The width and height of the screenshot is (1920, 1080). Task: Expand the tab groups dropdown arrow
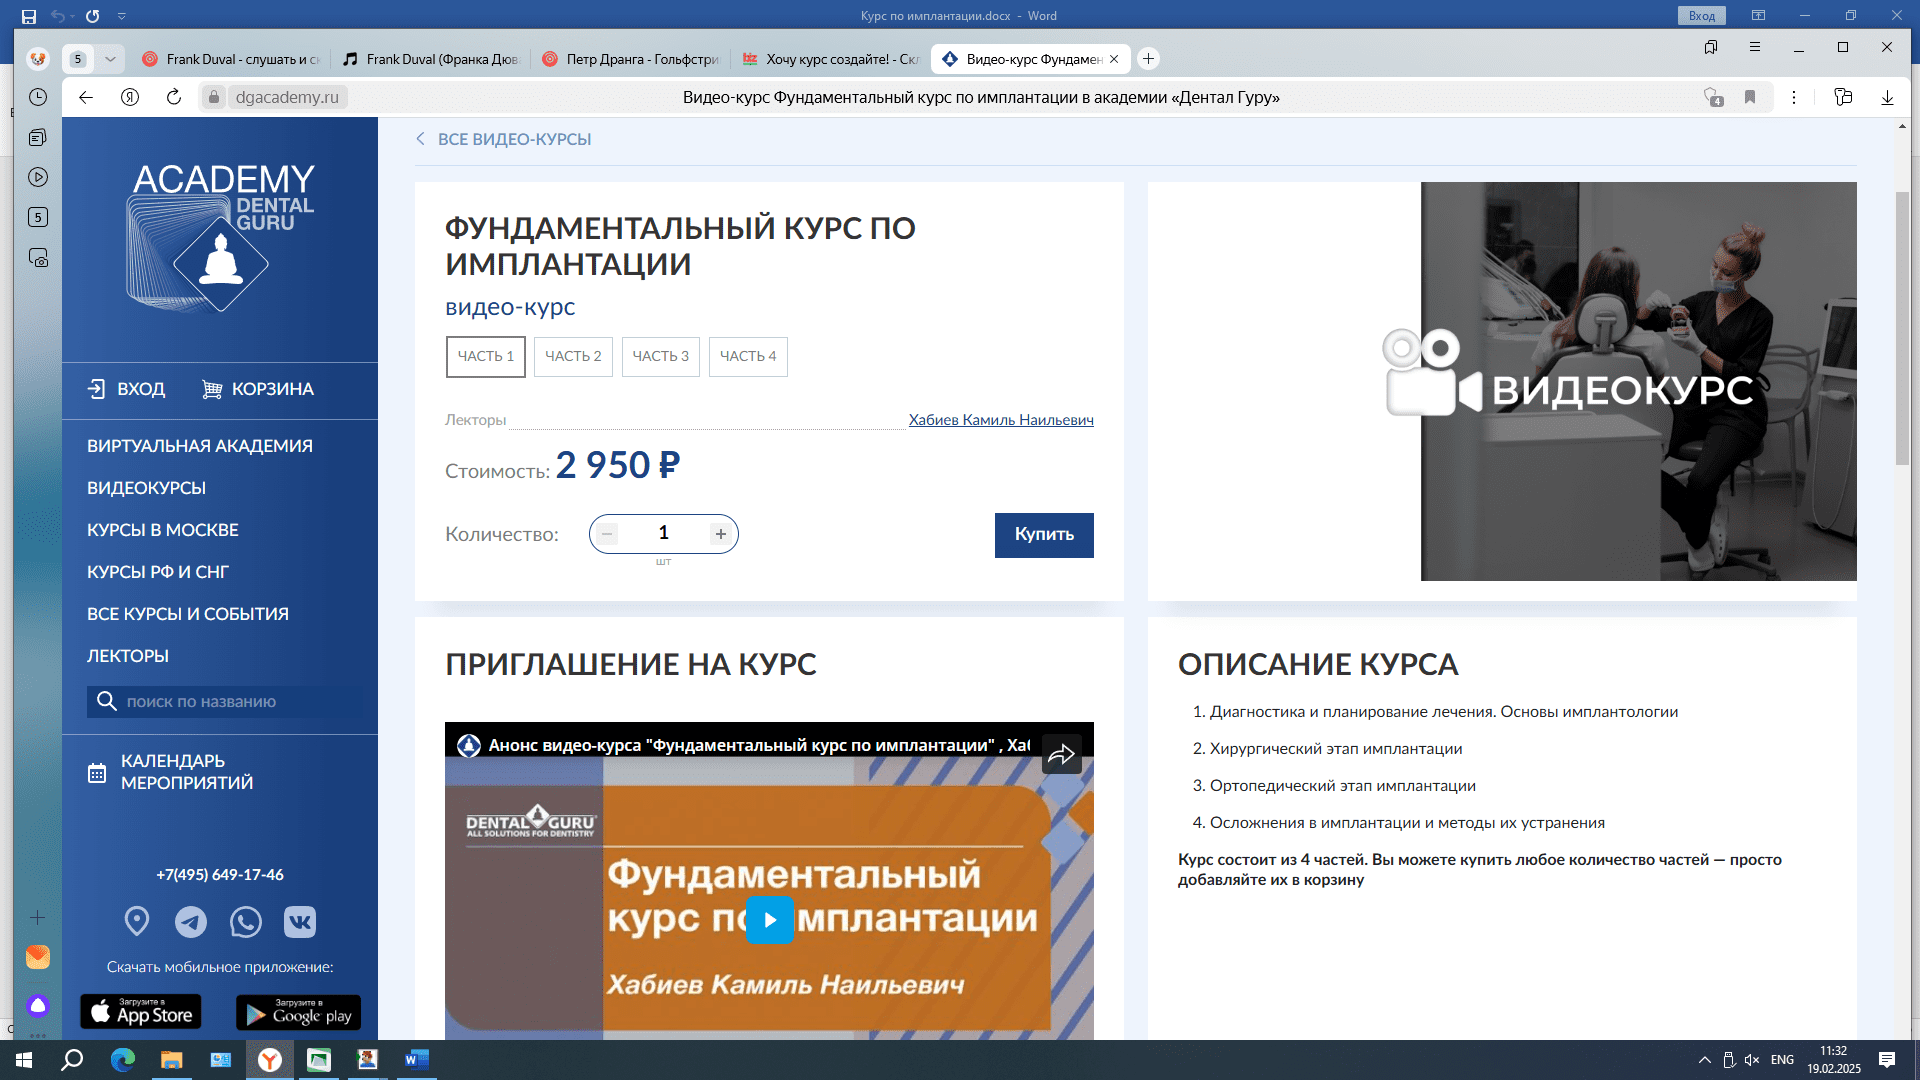pyautogui.click(x=110, y=59)
